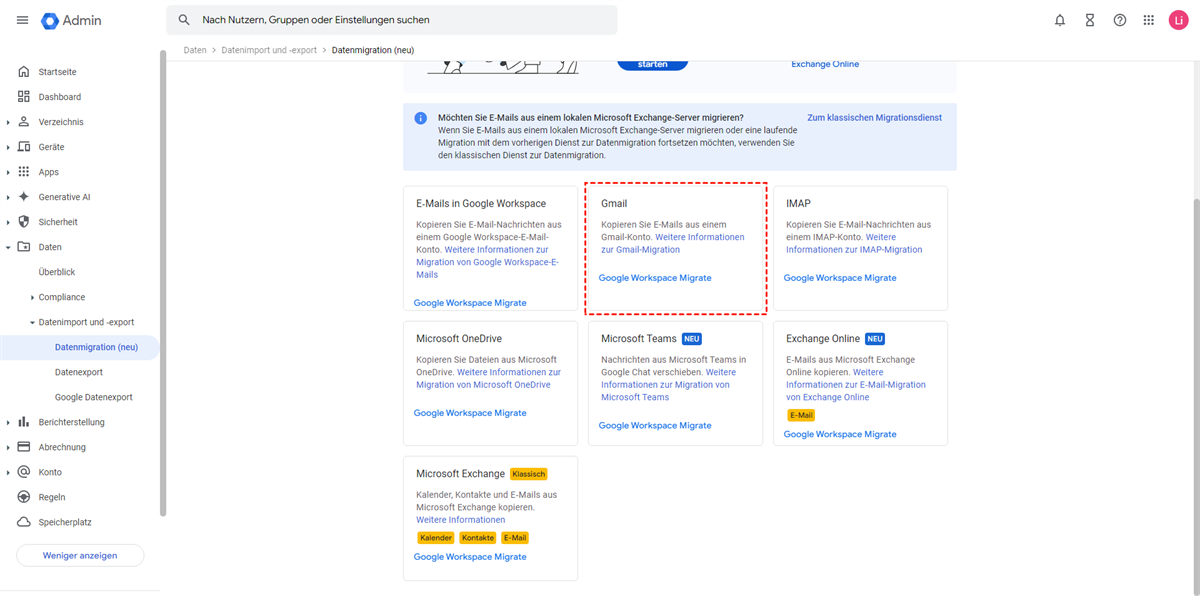Click the Generative AI sparkle icon

coord(24,197)
